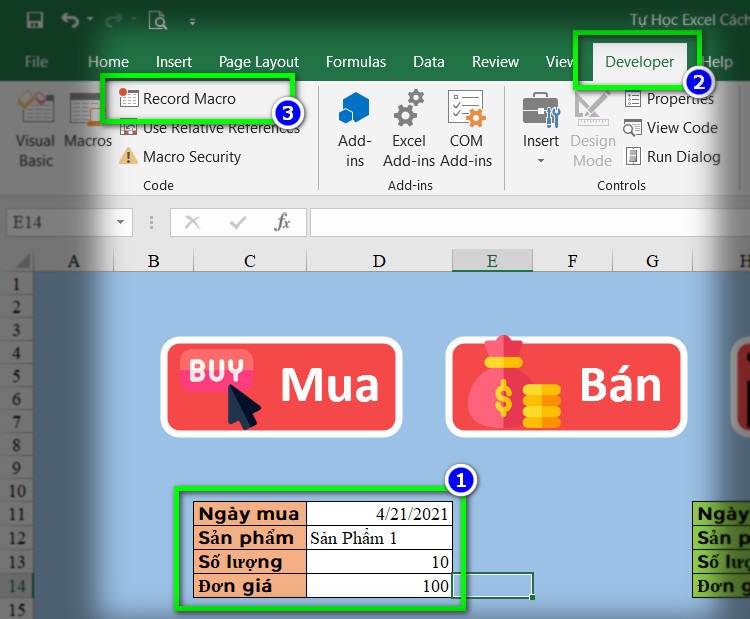Select row 14 header

click(x=16, y=586)
